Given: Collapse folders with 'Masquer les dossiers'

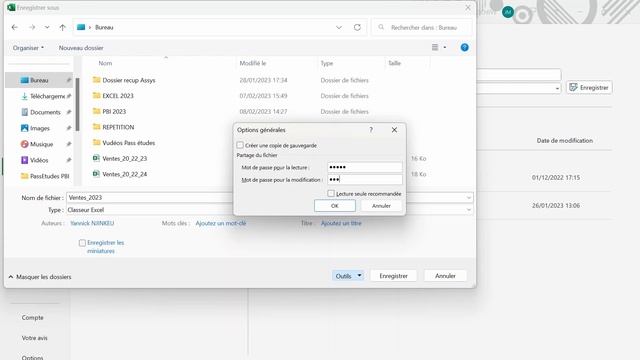Looking at the screenshot, I should tap(40, 277).
